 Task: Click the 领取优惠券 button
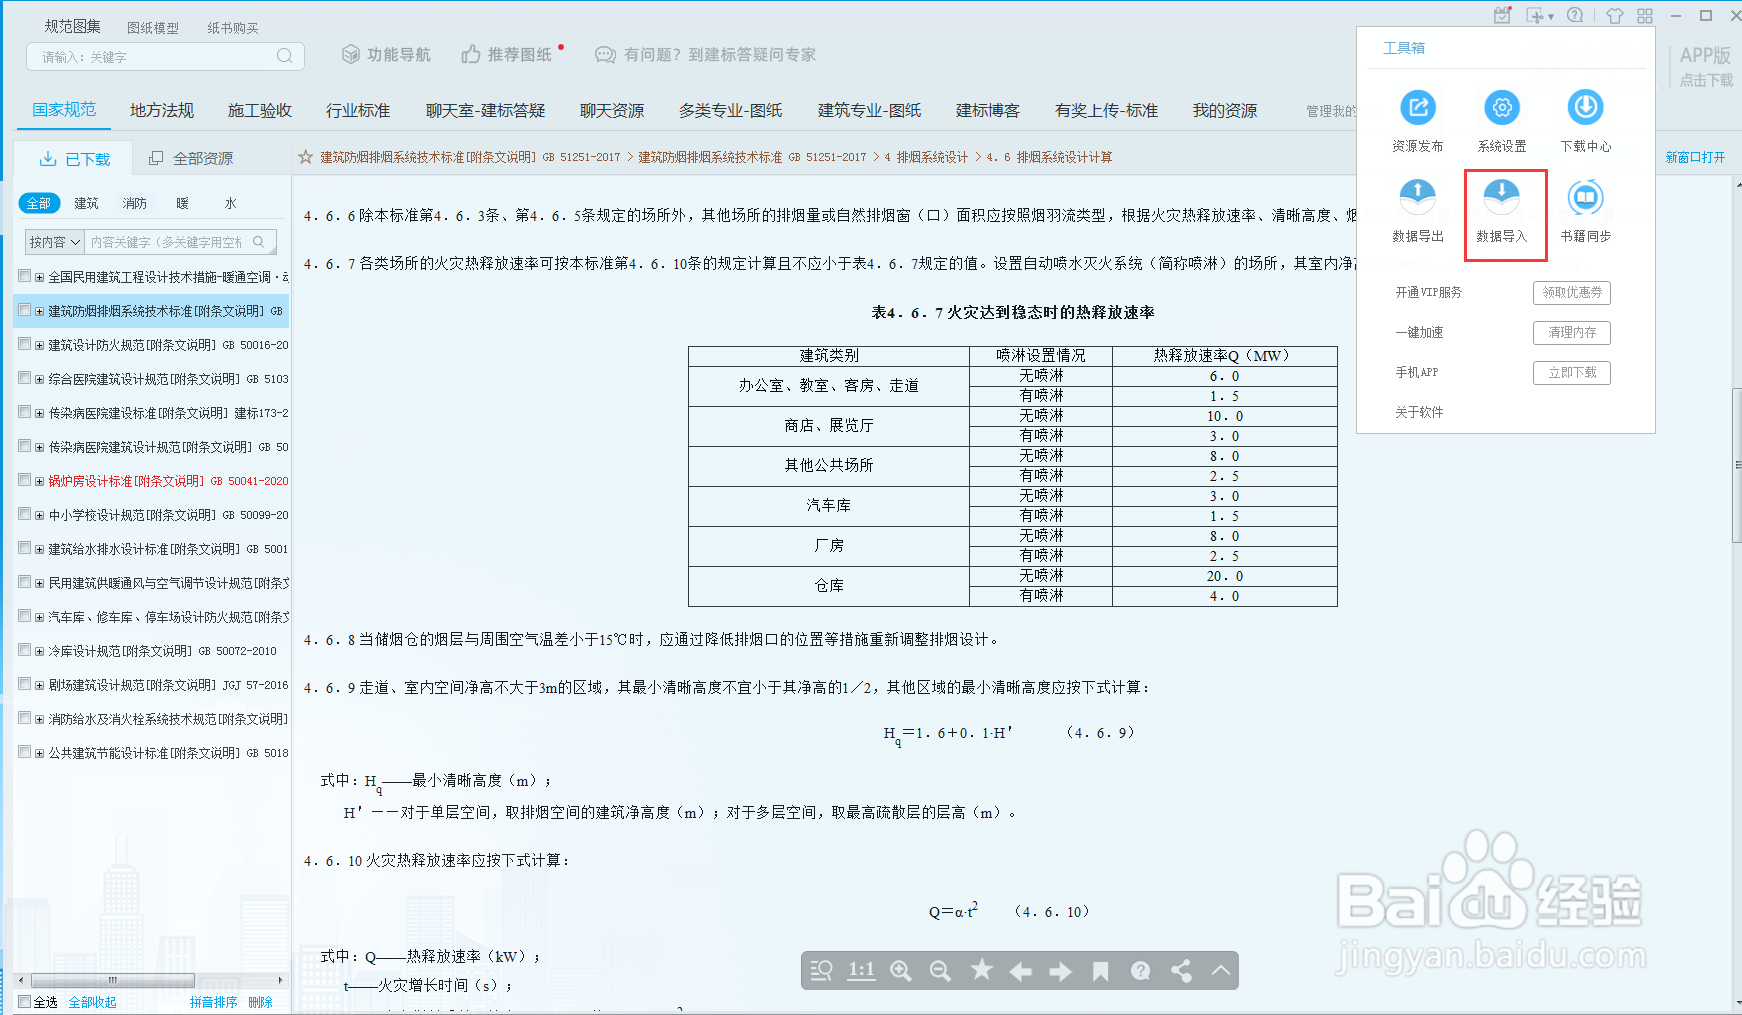point(1571,292)
